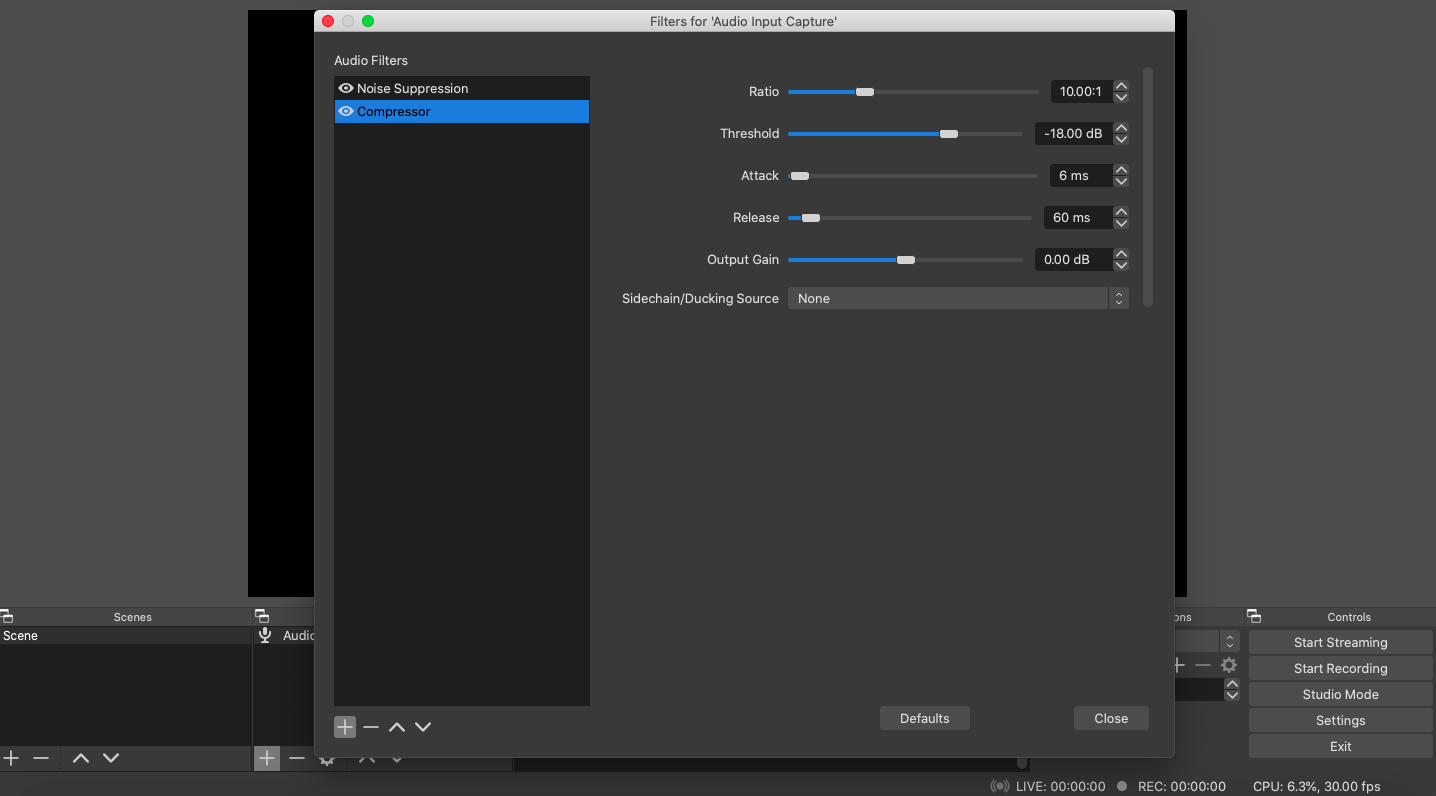The height and width of the screenshot is (796, 1436).
Task: Increase Output Gain with the up stepper arrow
Action: [1121, 254]
